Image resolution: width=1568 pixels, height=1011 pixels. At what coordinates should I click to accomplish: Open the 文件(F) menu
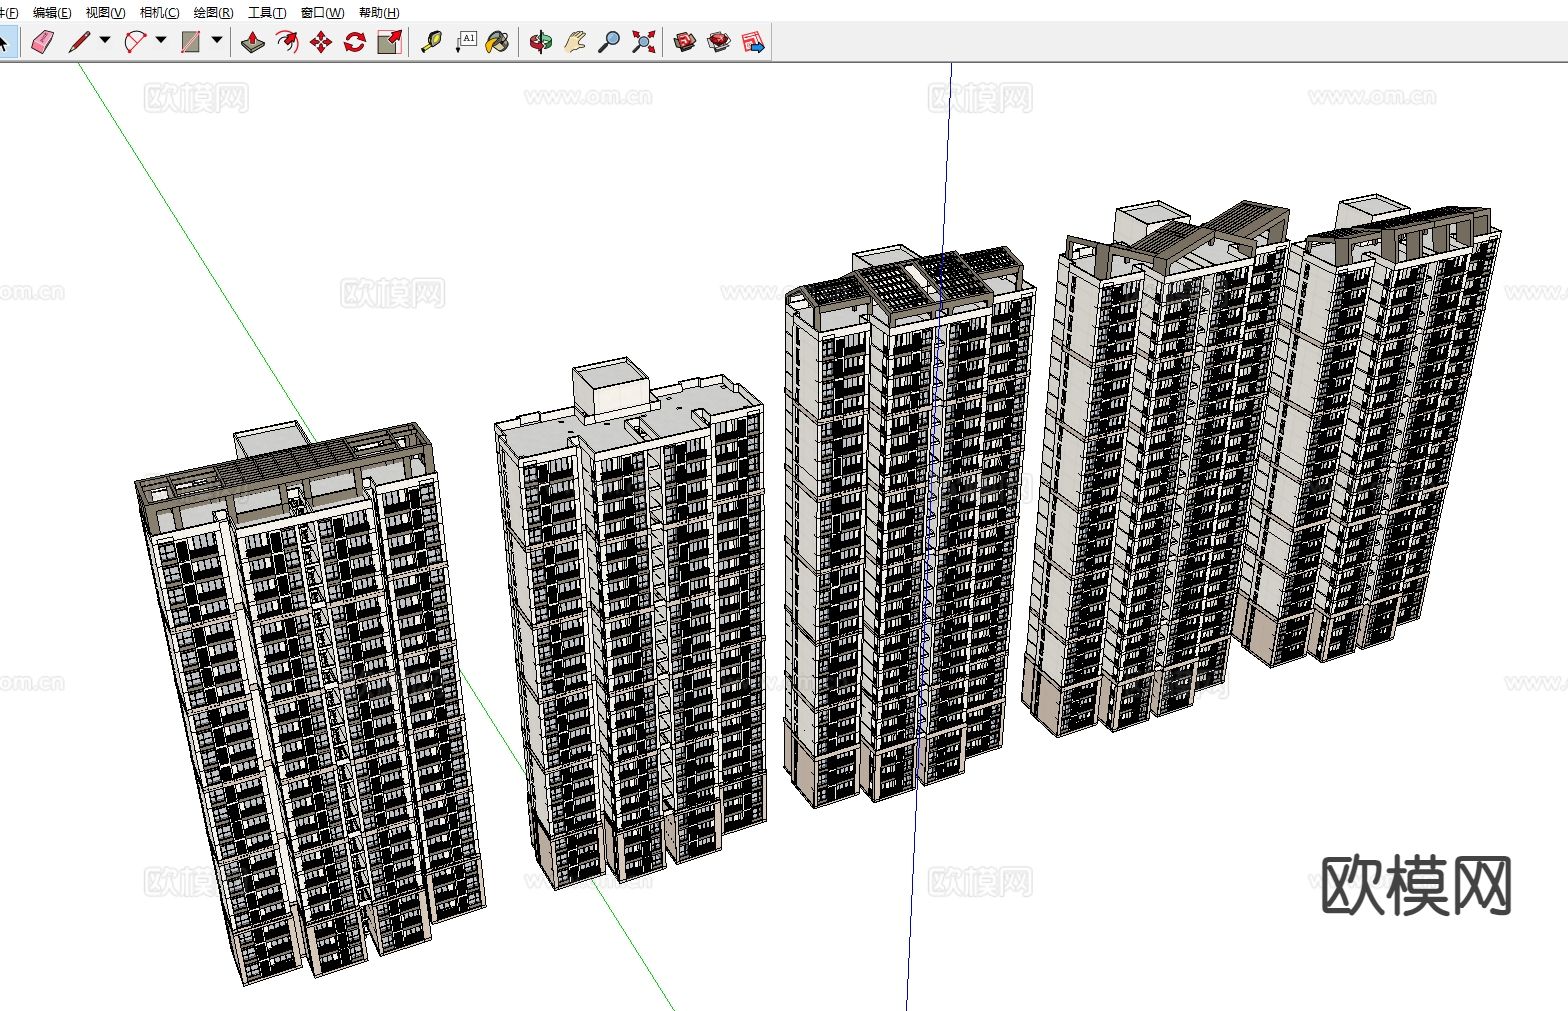tap(8, 13)
